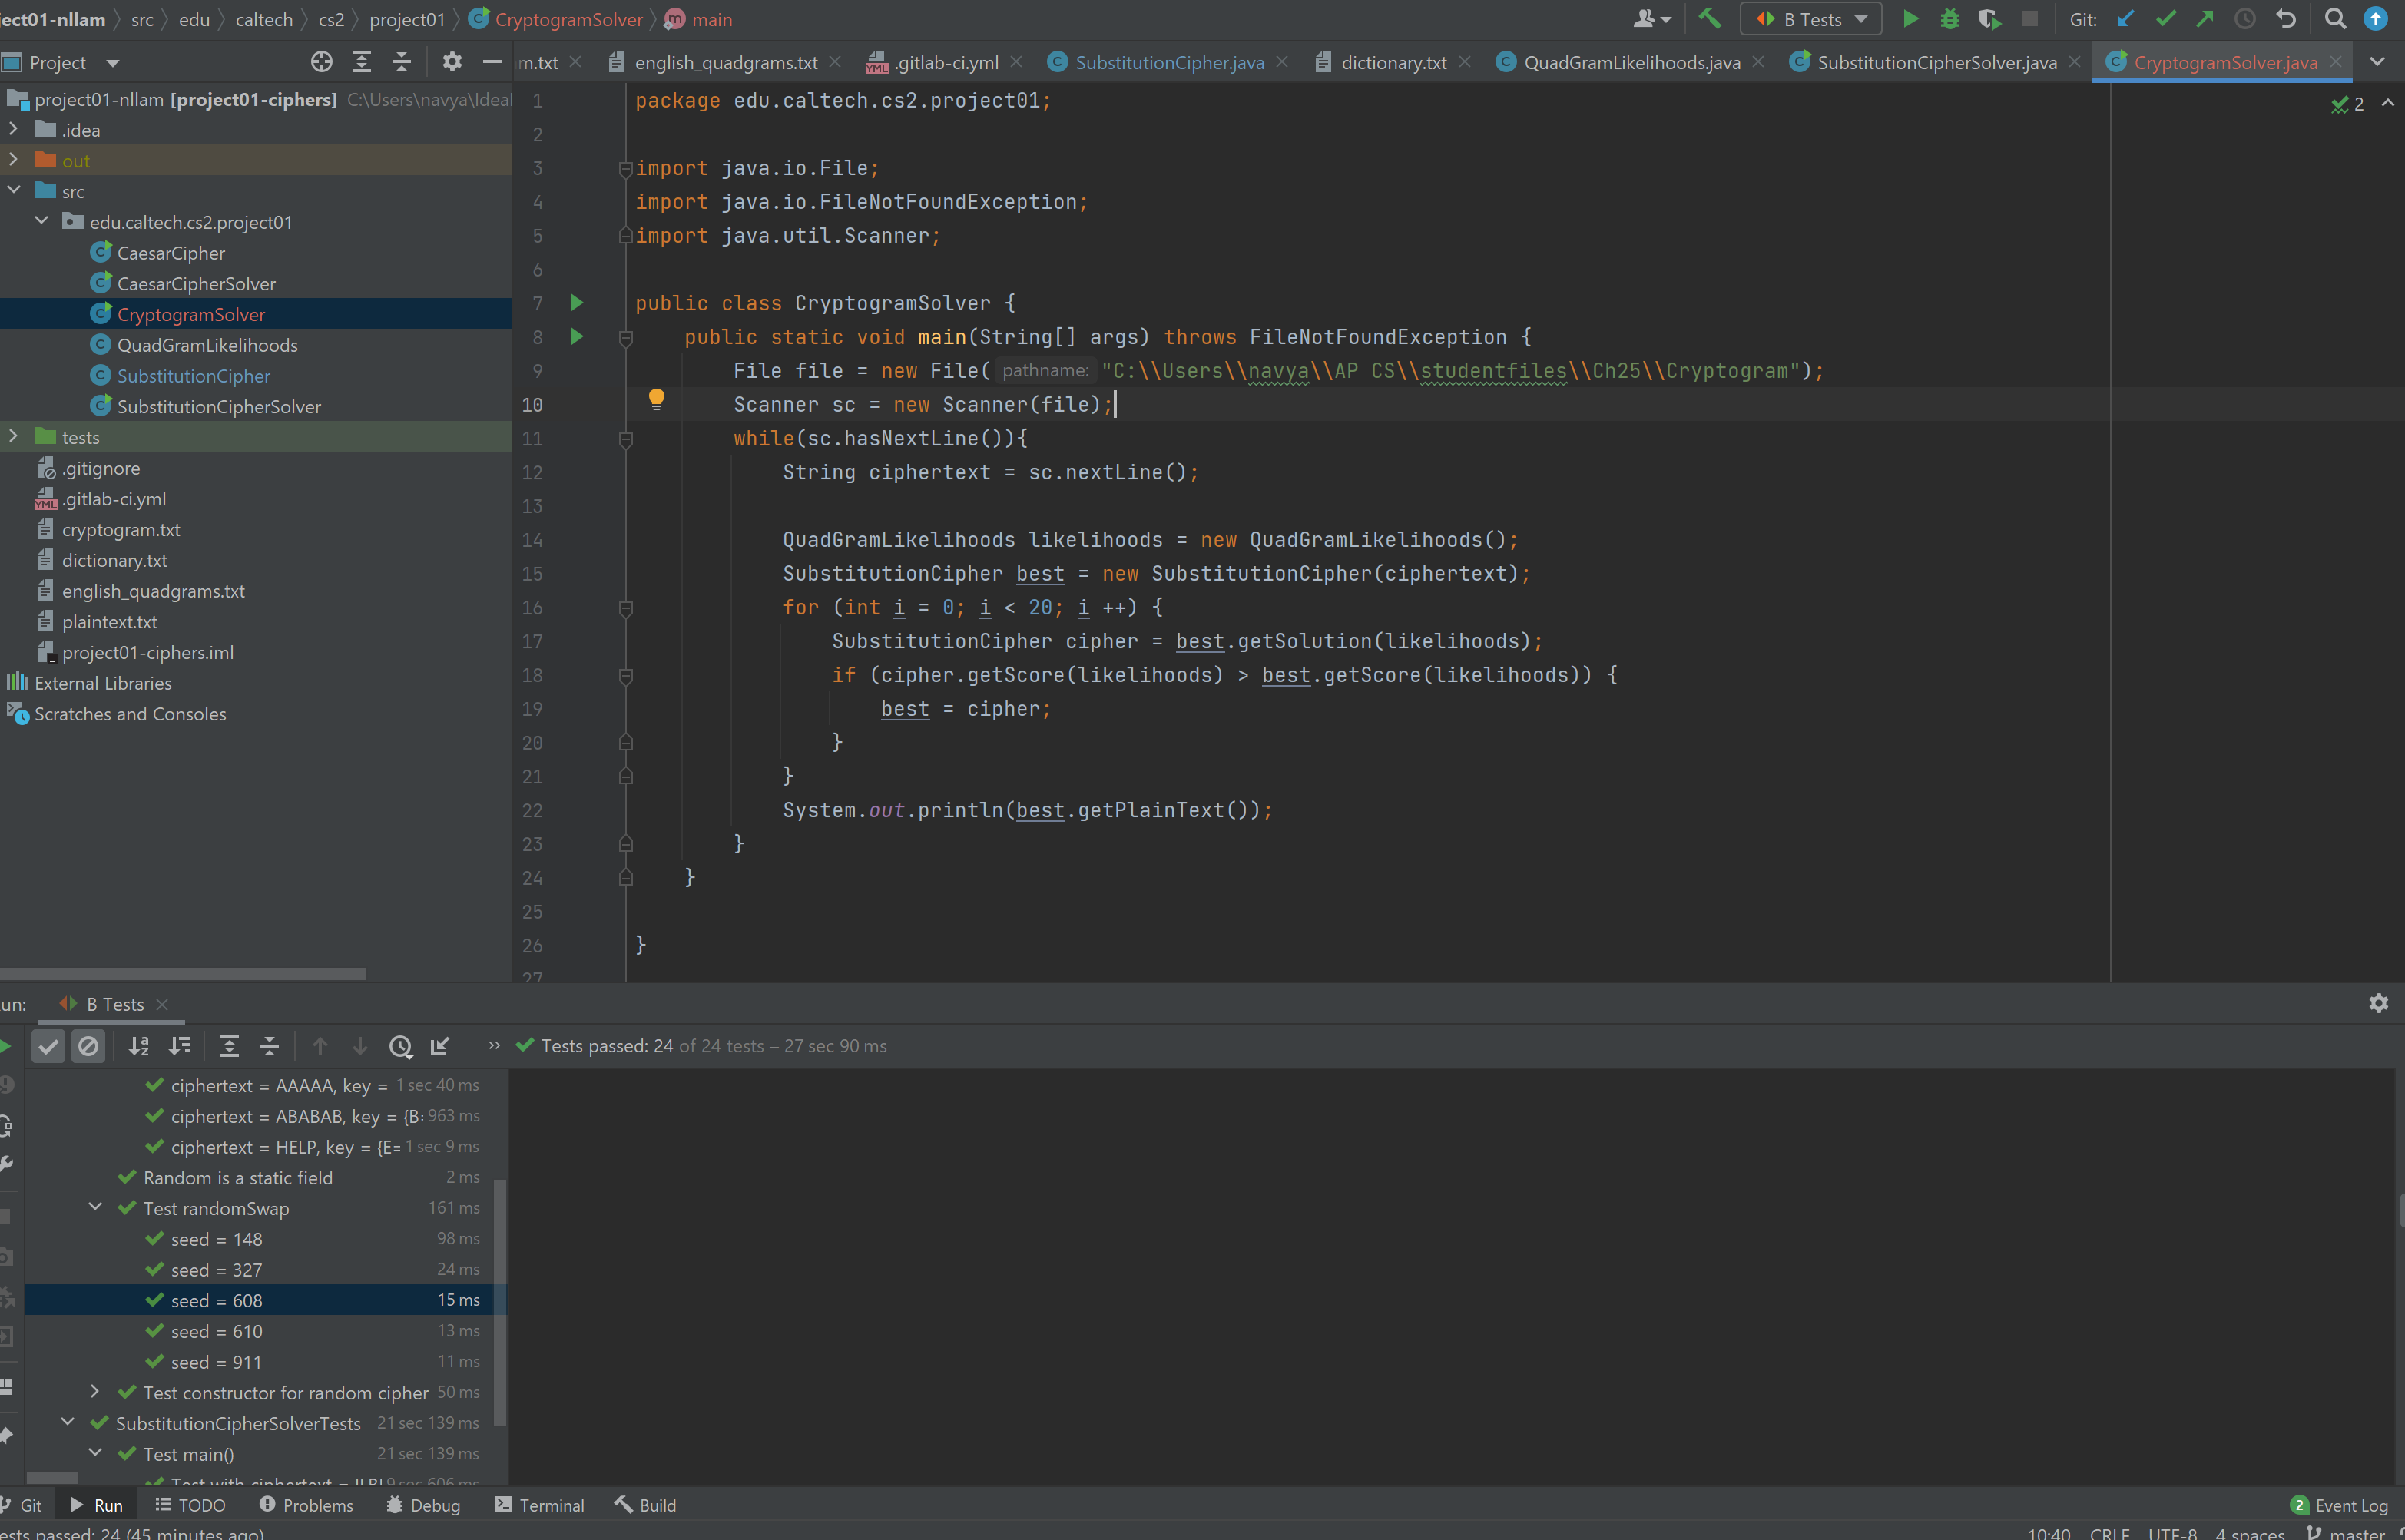This screenshot has width=2405, height=1540.
Task: Run B Tests with green play button
Action: [x=1910, y=19]
